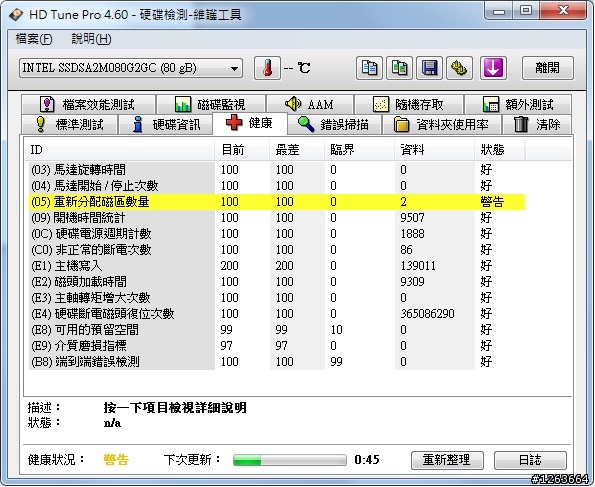595x487 pixels.
Task: Switch to the 資料夾使用率 tab
Action: 442,124
